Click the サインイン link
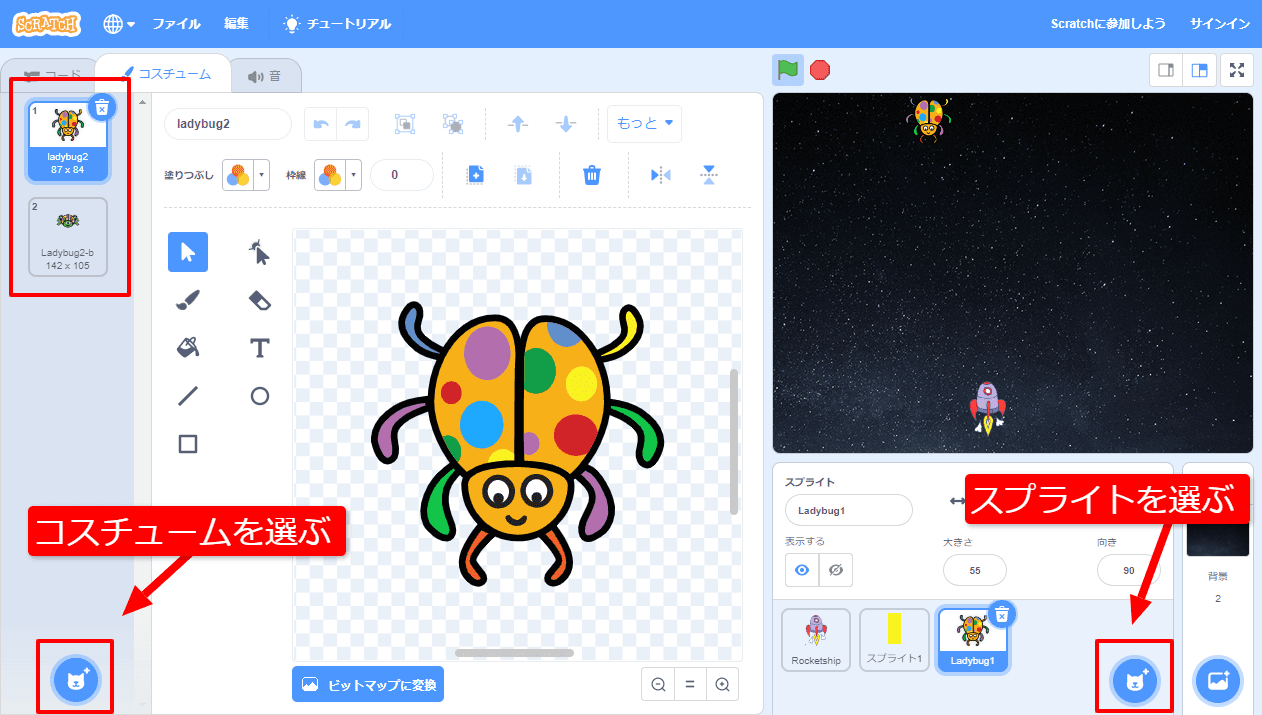The width and height of the screenshot is (1262, 715). (x=1219, y=22)
